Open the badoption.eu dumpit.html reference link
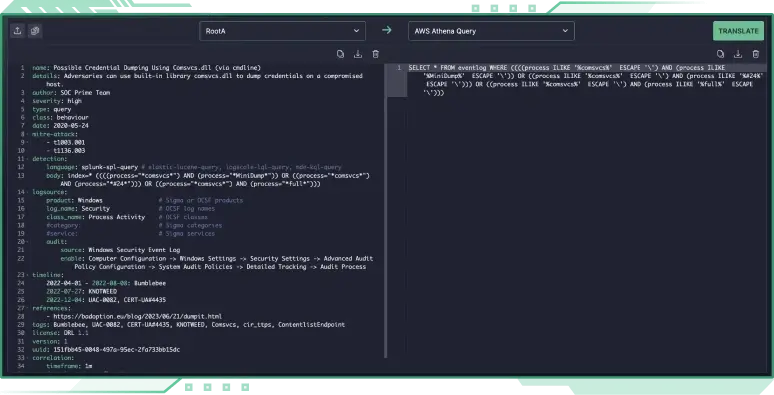 (138, 316)
